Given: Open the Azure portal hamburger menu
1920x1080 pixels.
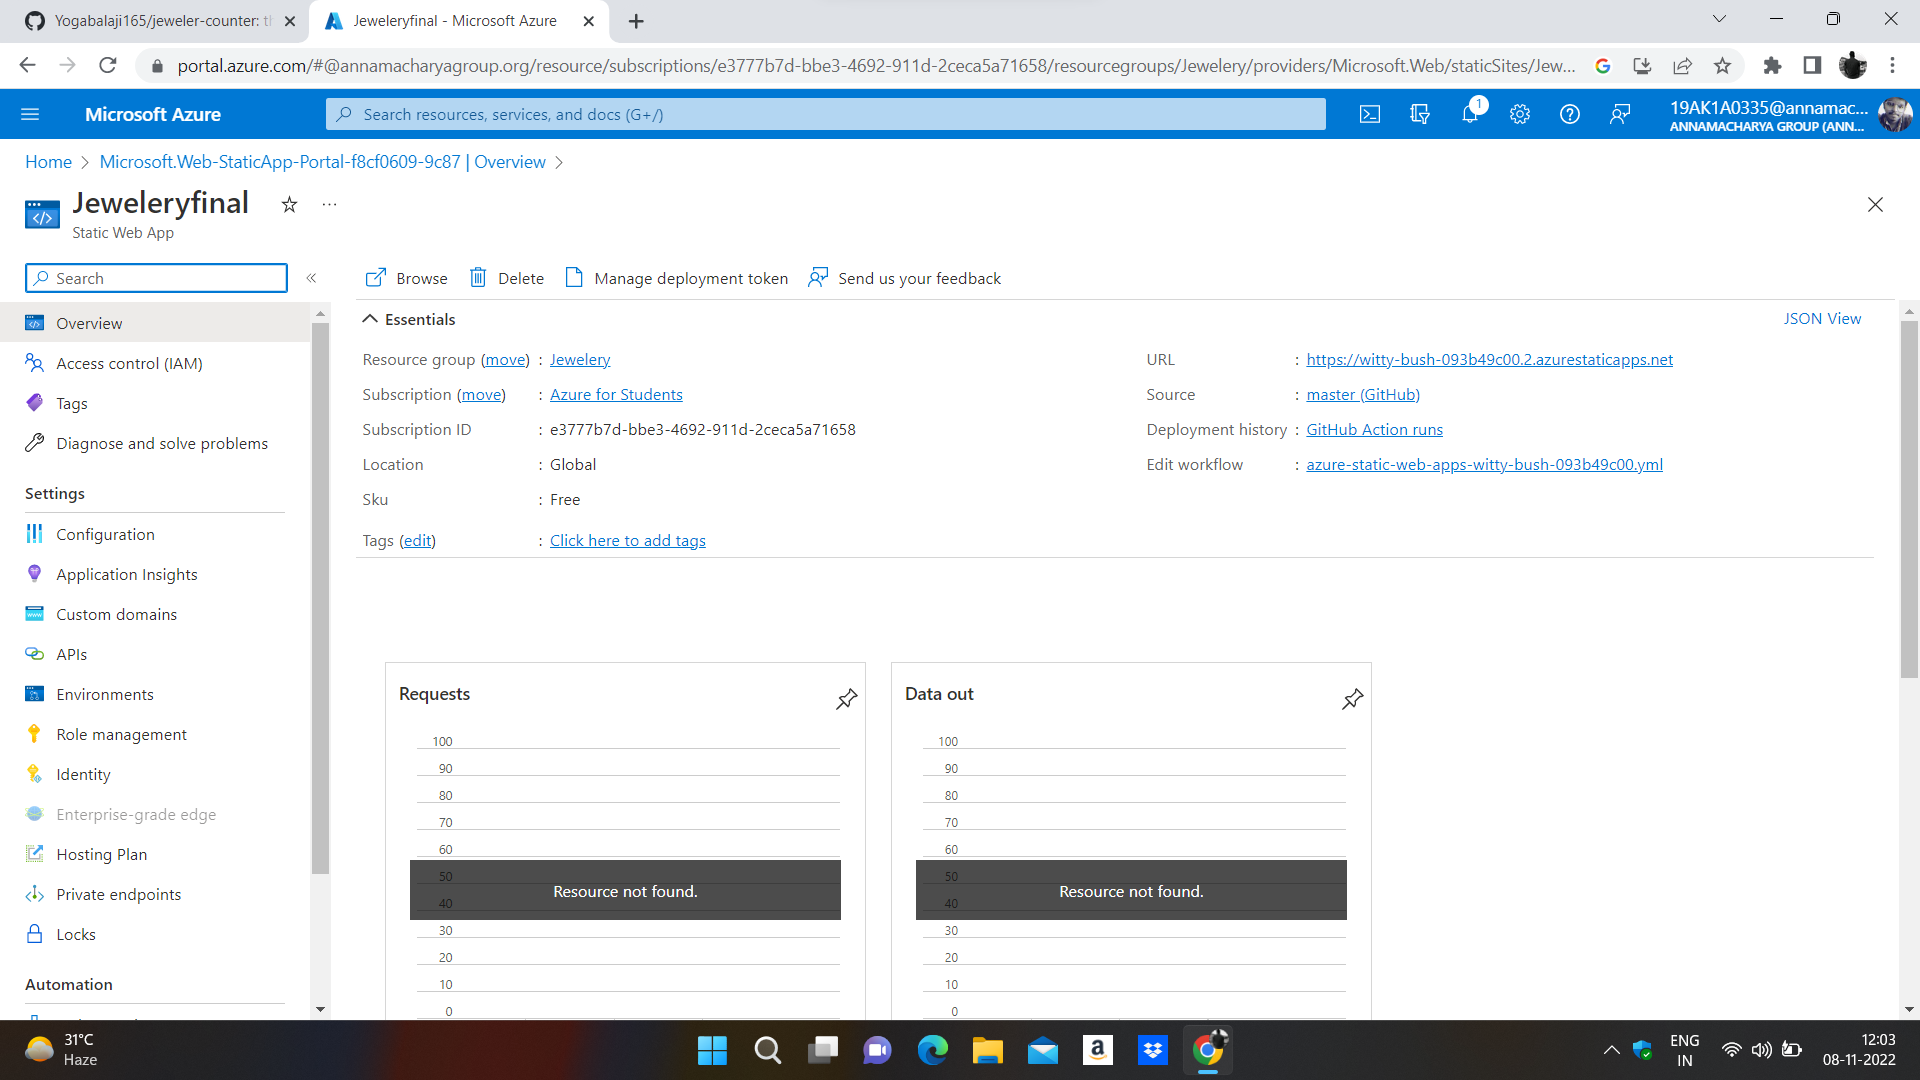Looking at the screenshot, I should [30, 114].
